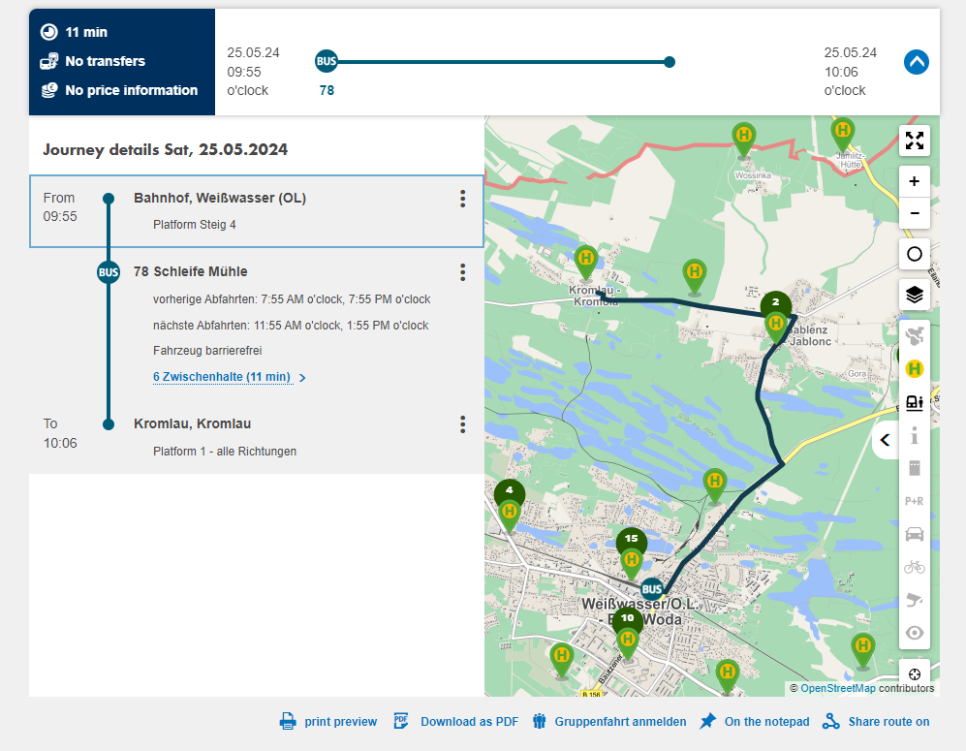Screen dimensions: 966x751
Task: Toggle fullscreen map view
Action: [914, 141]
